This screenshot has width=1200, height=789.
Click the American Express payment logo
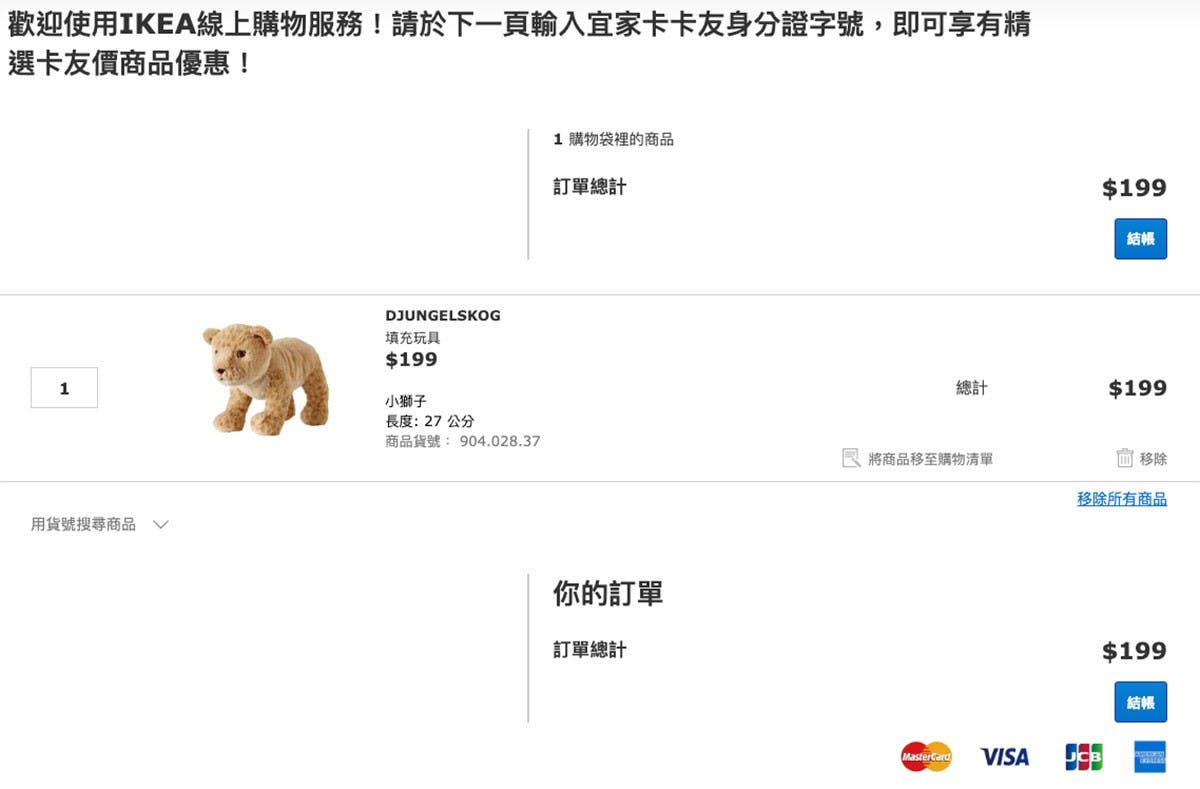(x=1150, y=756)
